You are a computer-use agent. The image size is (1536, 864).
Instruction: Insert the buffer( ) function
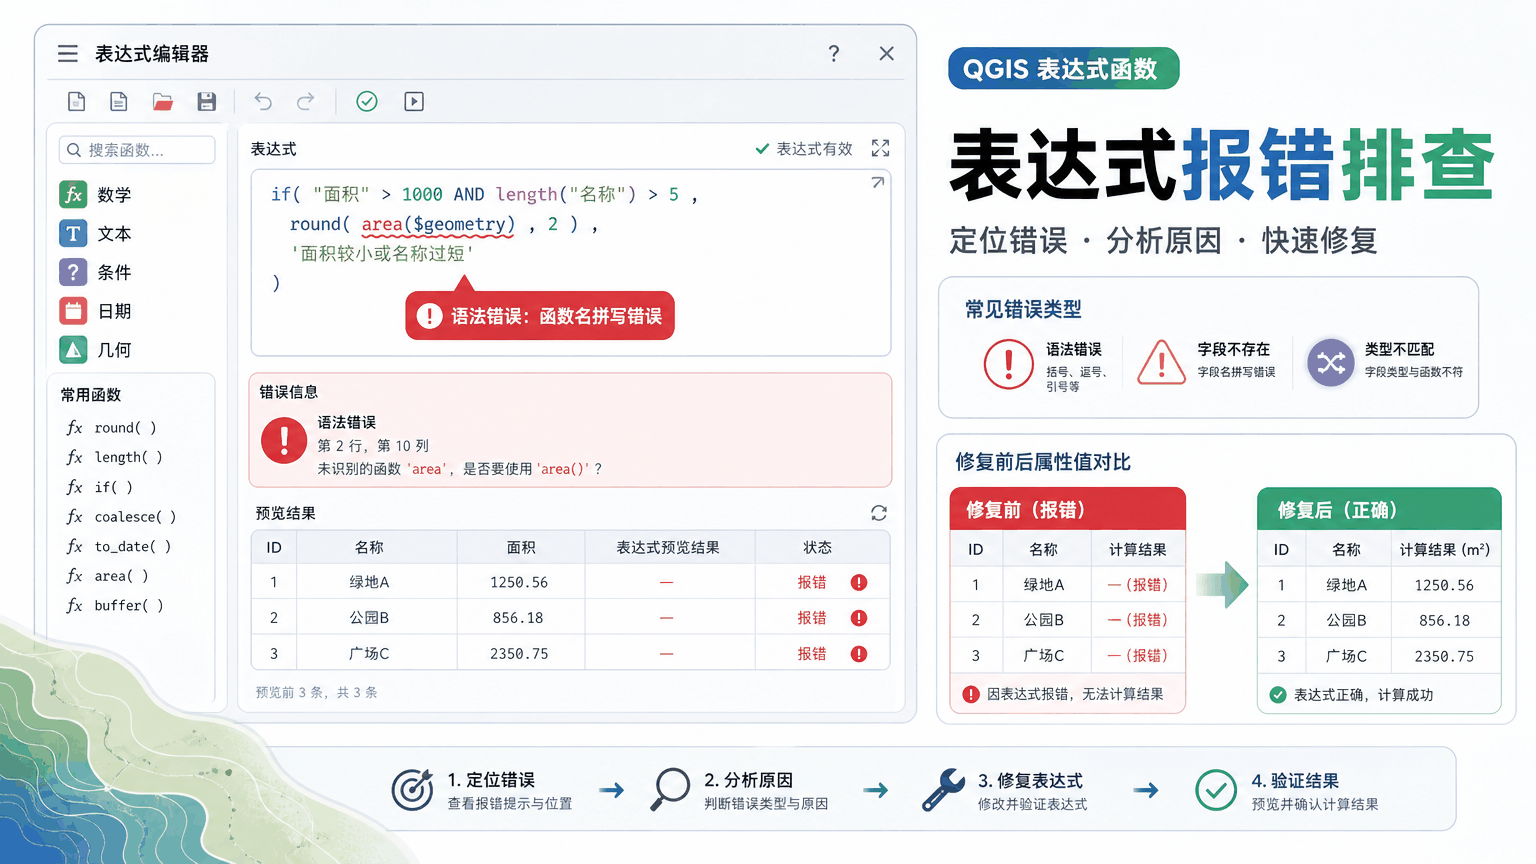(115, 605)
